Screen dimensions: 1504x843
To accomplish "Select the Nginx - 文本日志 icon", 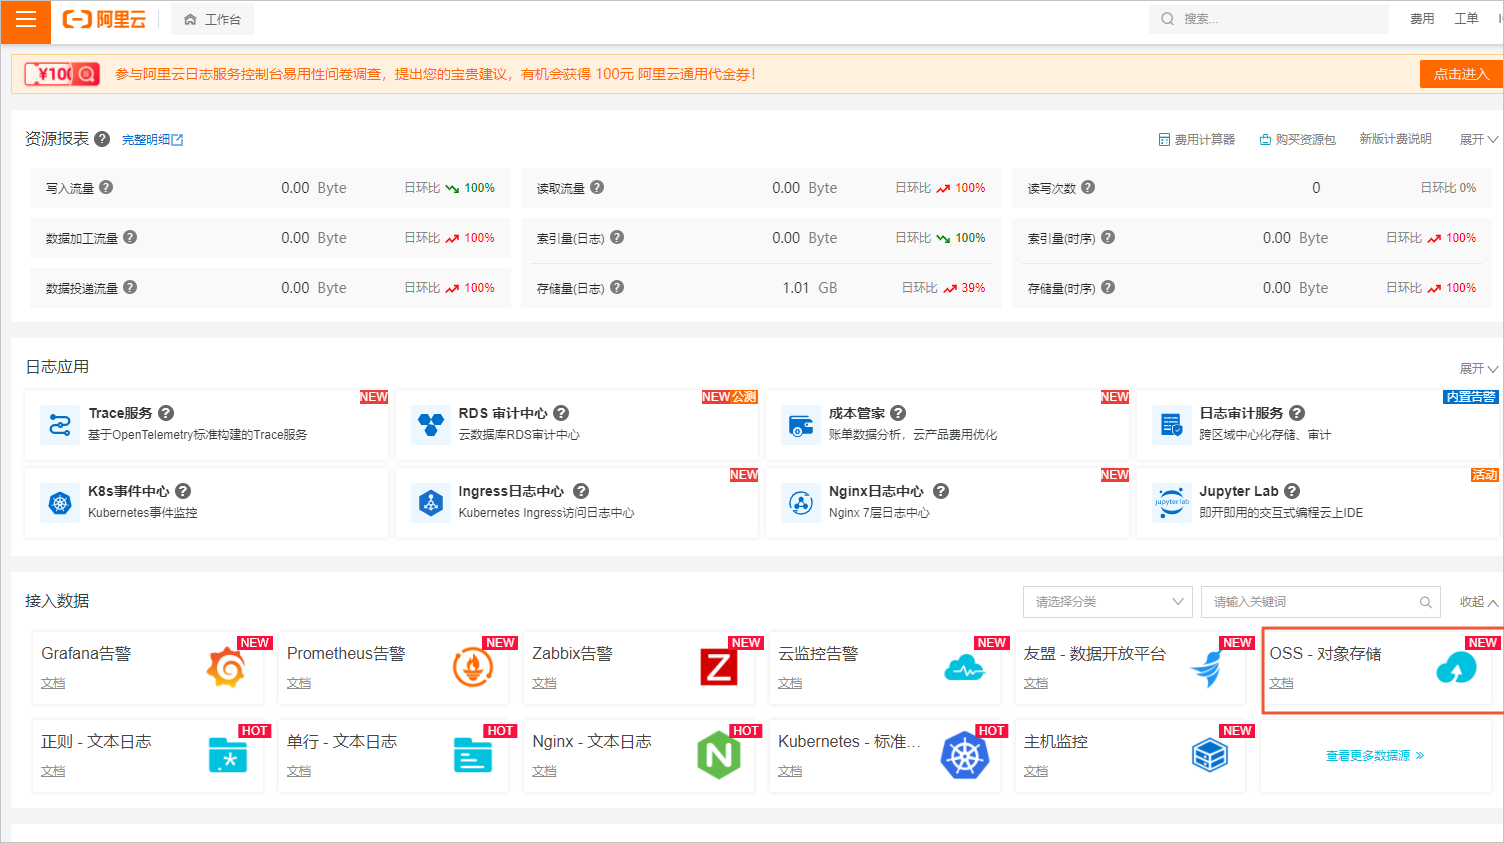I will [x=719, y=755].
